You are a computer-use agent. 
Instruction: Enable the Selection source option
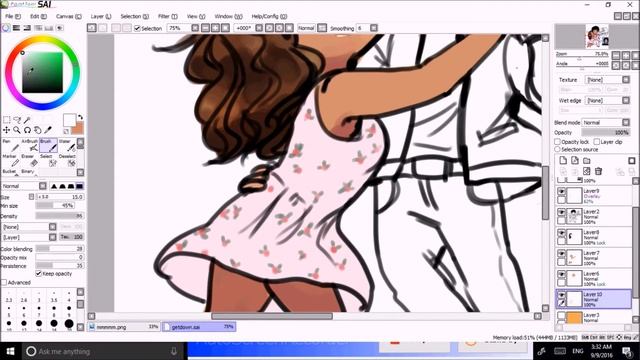[x=557, y=149]
